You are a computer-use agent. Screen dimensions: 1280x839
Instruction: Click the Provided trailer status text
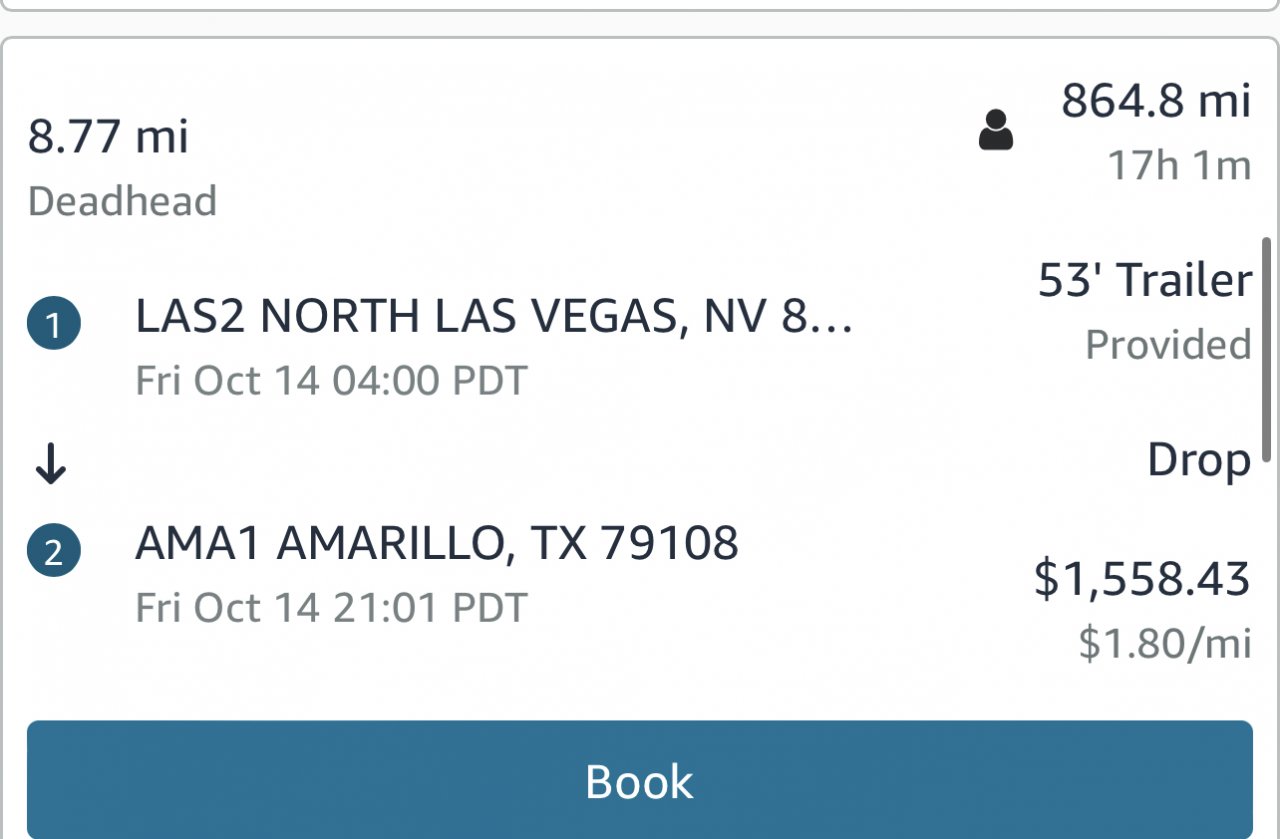[x=1168, y=345]
